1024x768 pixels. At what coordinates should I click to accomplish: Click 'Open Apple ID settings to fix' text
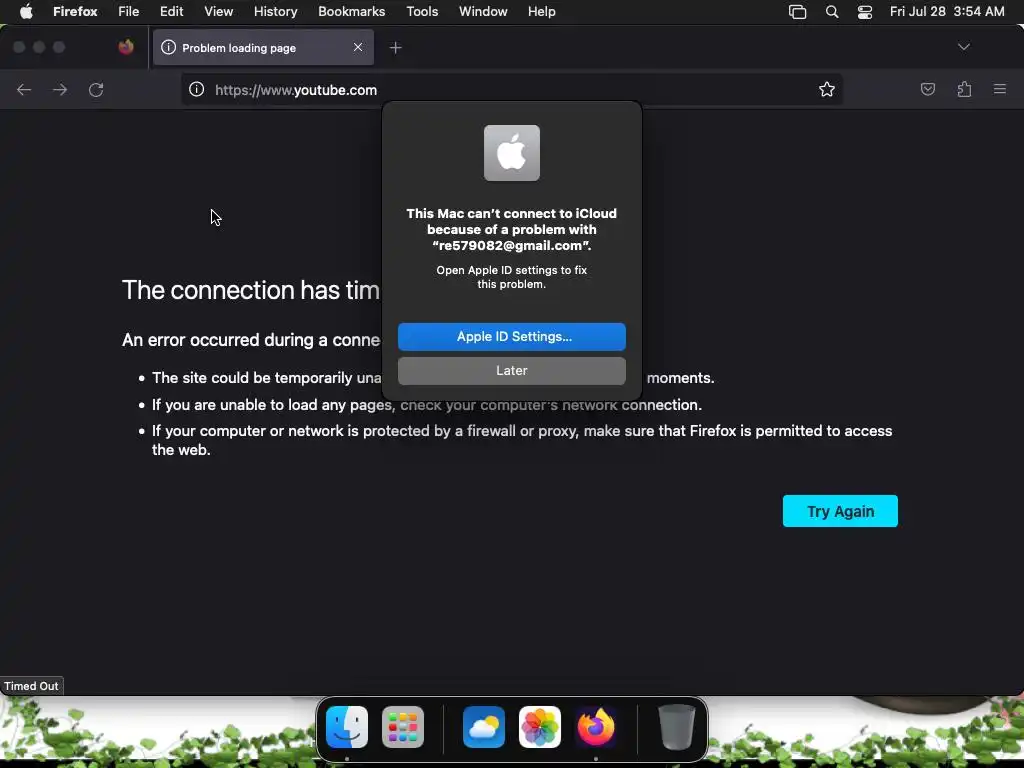(x=511, y=270)
